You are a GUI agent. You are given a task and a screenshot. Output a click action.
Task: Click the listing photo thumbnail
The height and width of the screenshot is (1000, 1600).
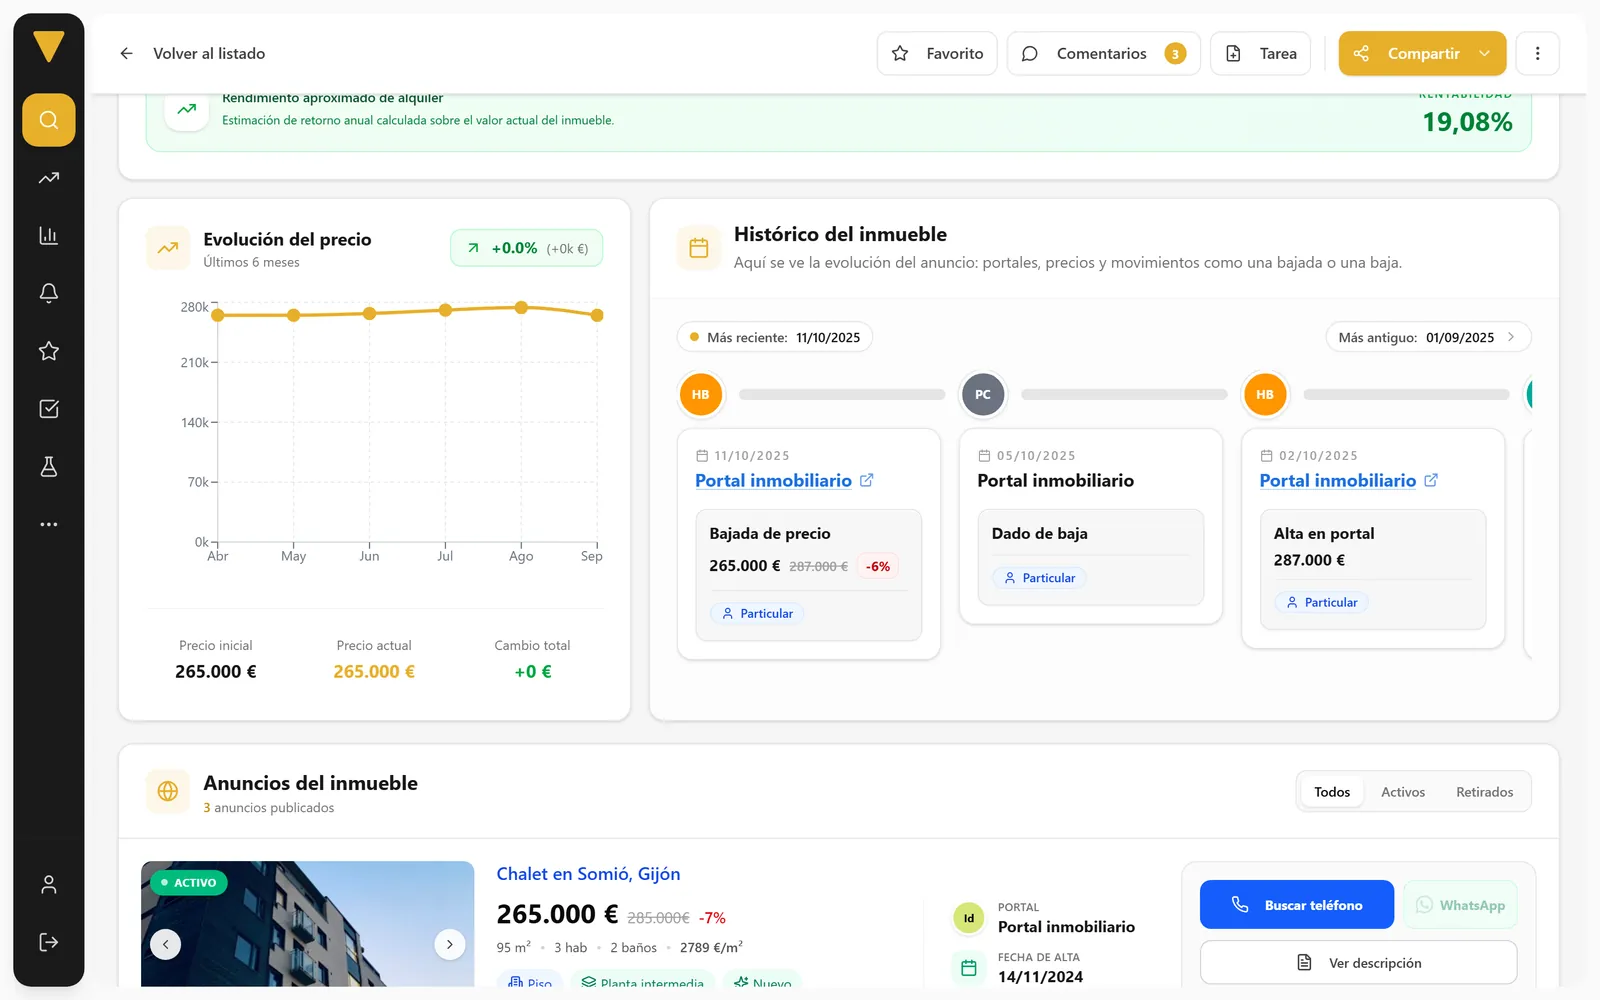click(x=308, y=924)
